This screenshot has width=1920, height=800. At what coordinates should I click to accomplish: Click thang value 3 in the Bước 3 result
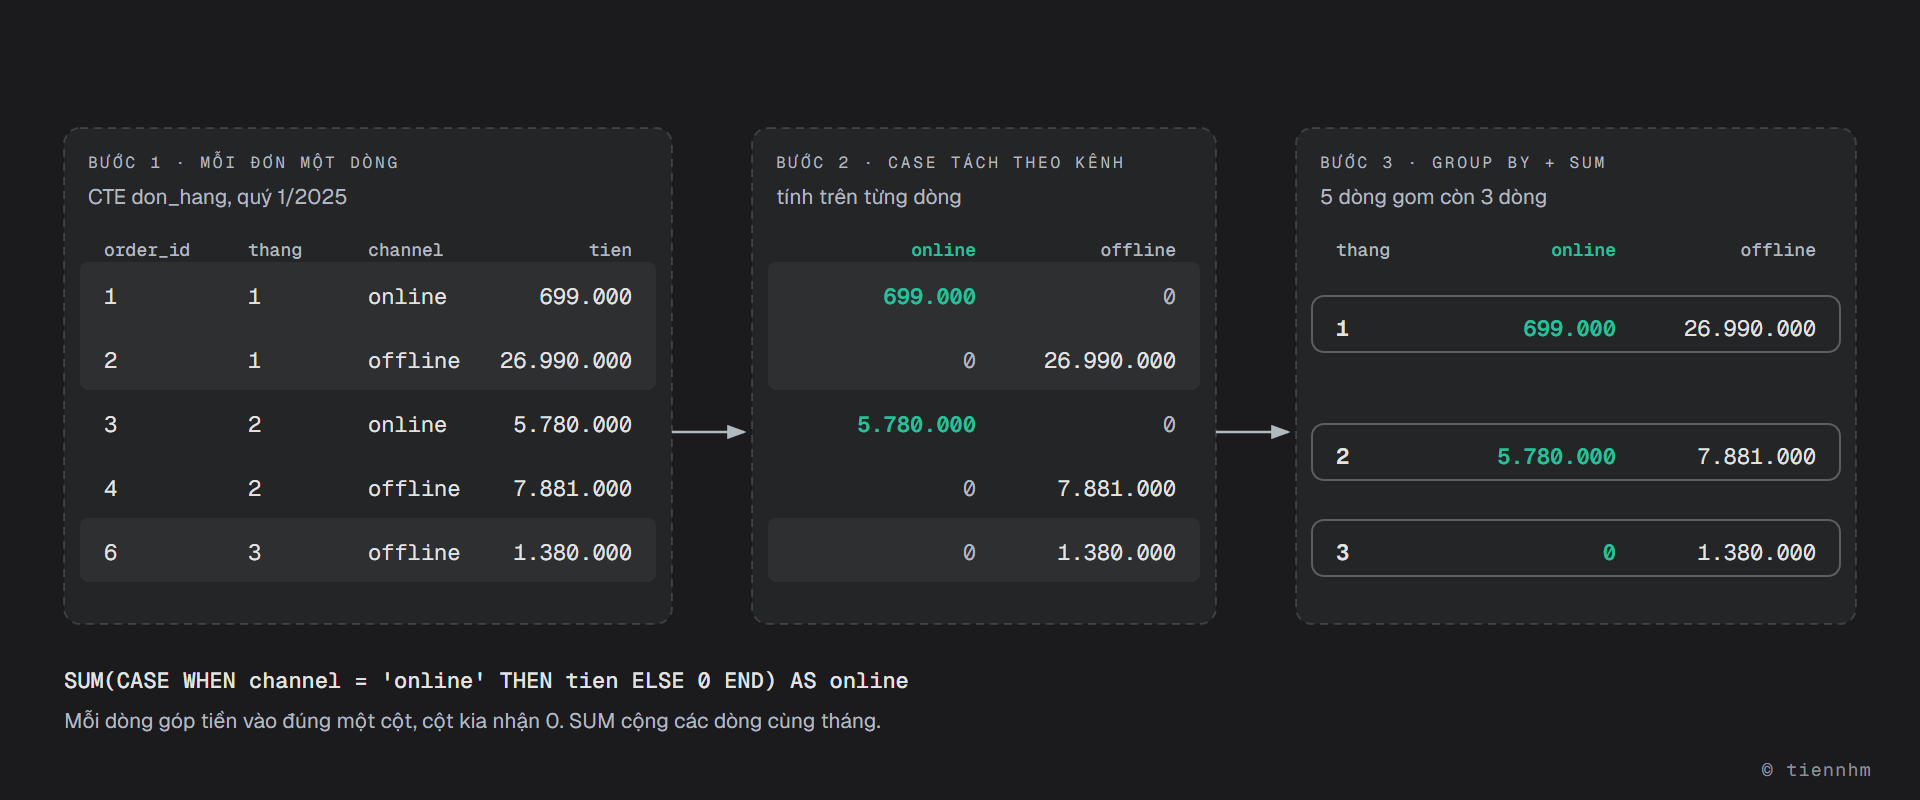pos(1342,552)
